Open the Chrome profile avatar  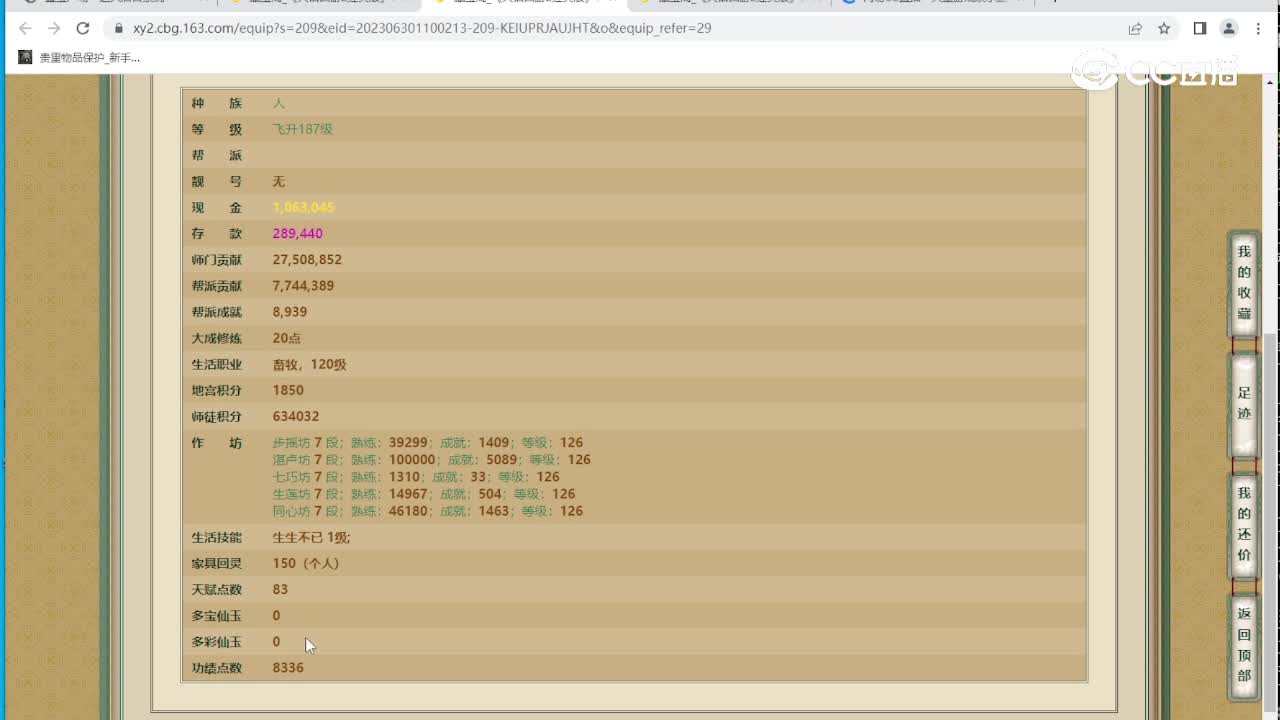1229,28
